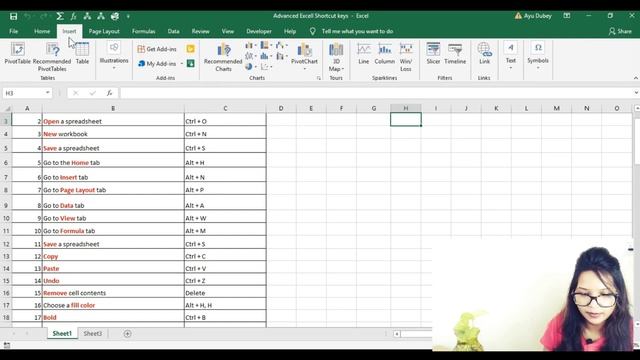Click the Insert Function fx icon in the quick access toolbar
The width and height of the screenshot is (640, 360).
tap(73, 16)
